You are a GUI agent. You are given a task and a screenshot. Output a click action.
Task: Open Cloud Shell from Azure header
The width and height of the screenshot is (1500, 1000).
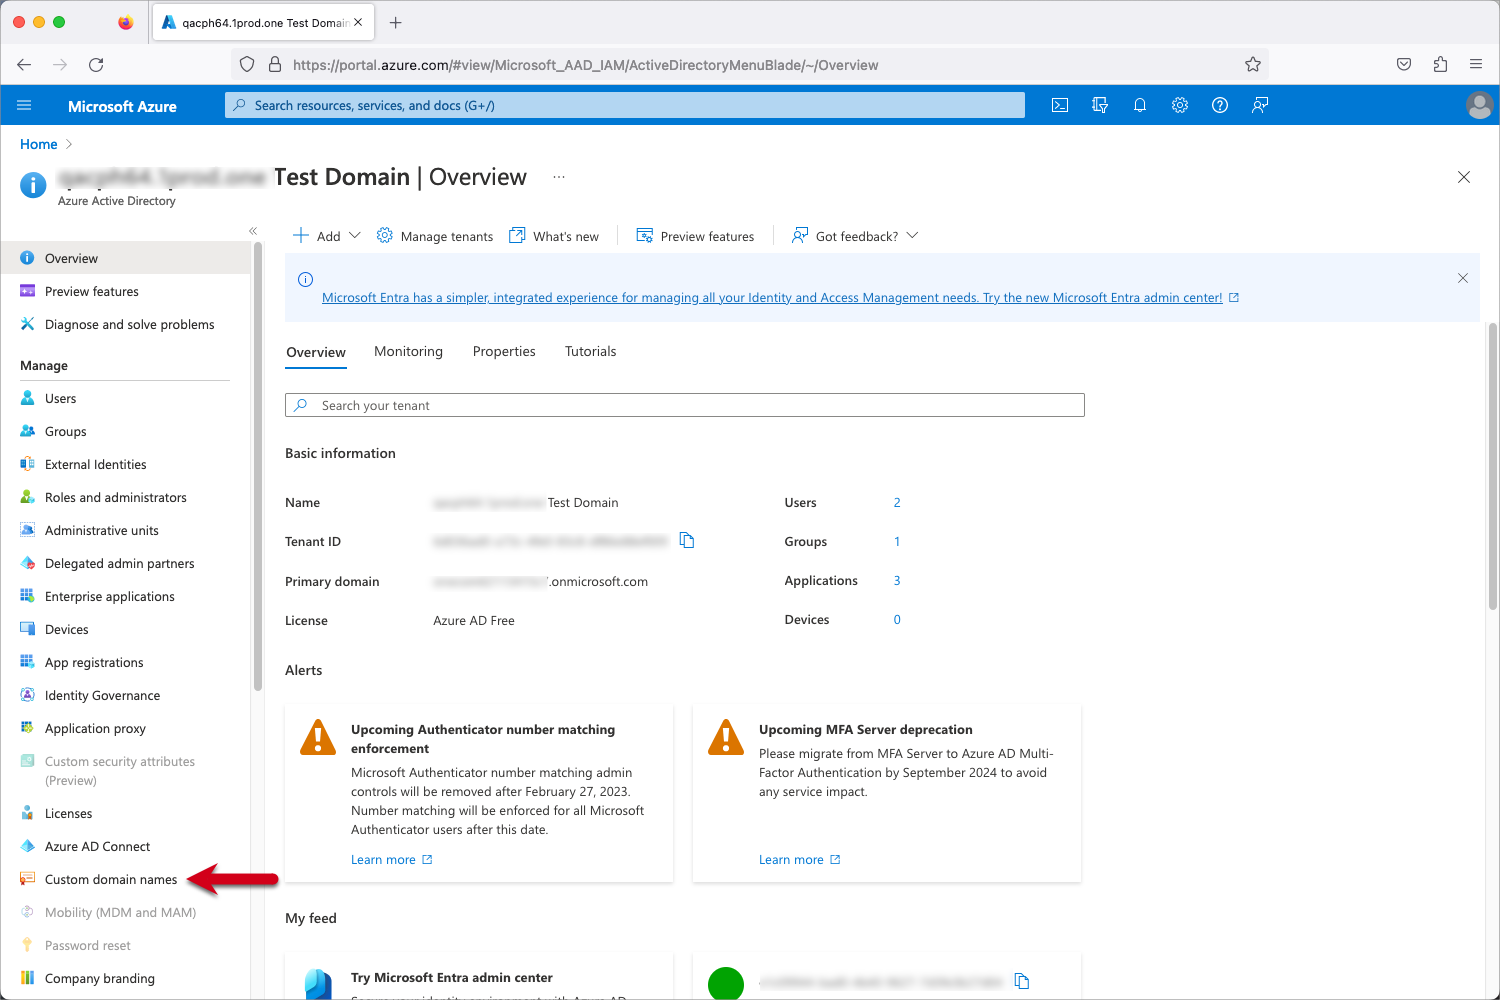(1060, 105)
